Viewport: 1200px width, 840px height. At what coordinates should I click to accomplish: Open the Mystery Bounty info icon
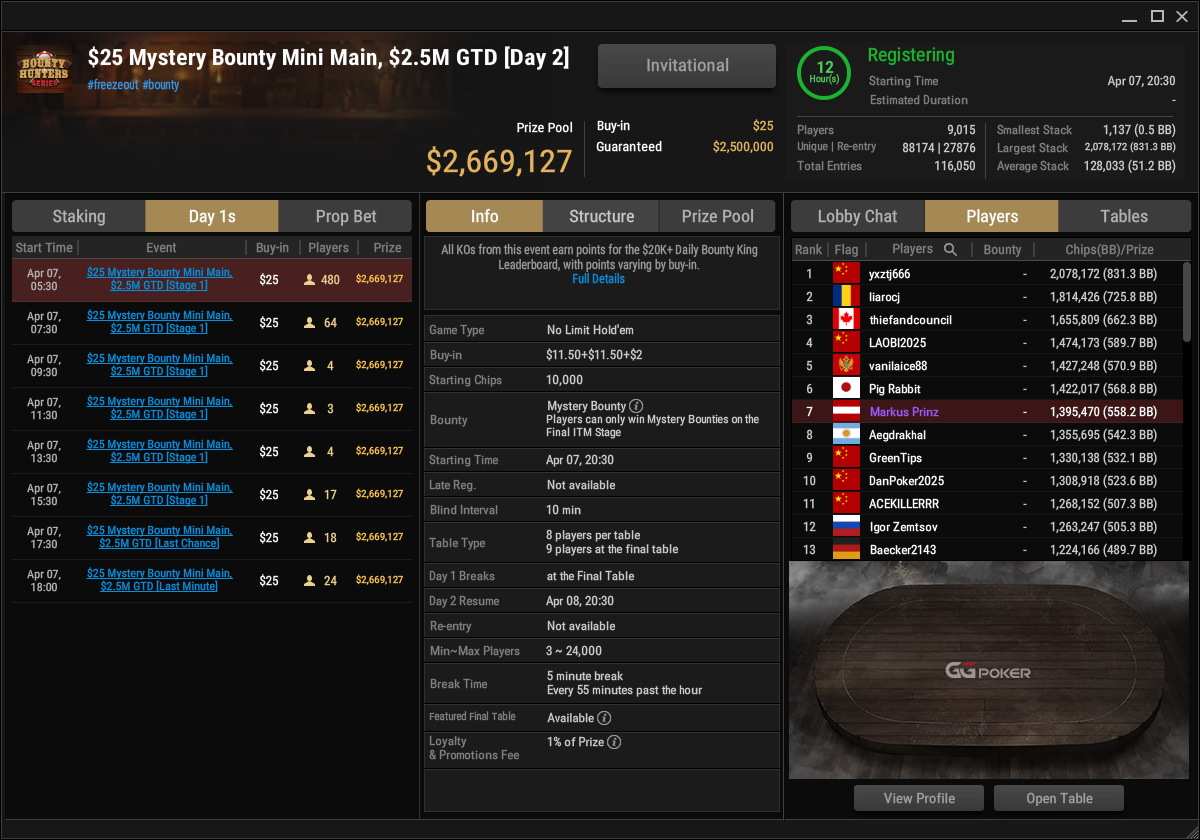(x=636, y=406)
